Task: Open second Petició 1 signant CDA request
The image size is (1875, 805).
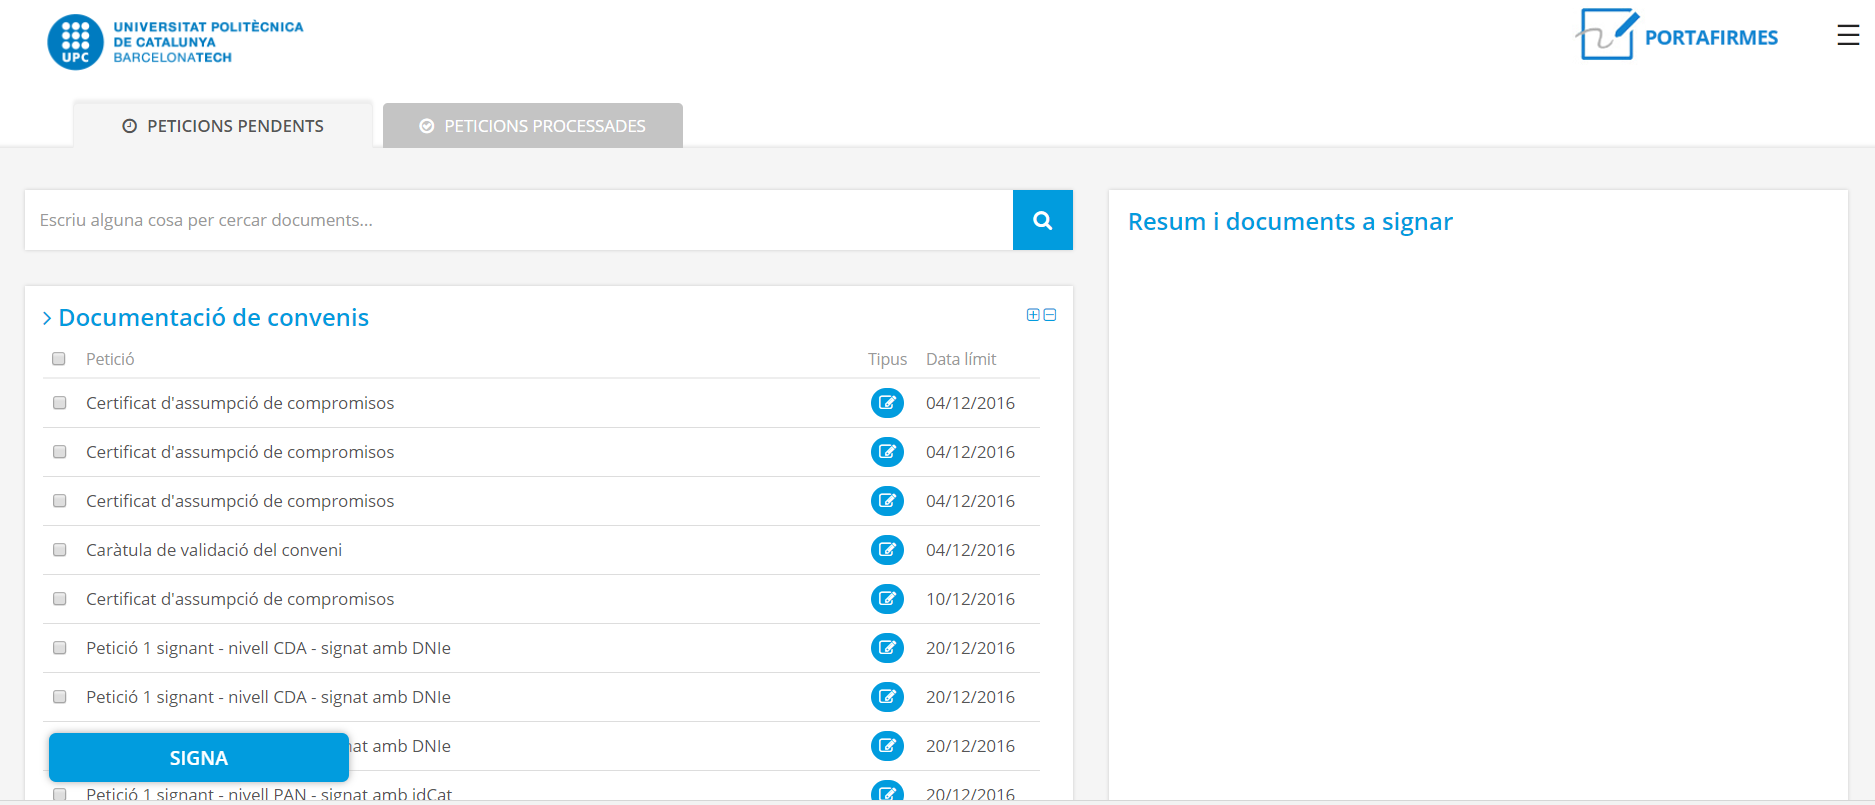Action: coord(268,697)
